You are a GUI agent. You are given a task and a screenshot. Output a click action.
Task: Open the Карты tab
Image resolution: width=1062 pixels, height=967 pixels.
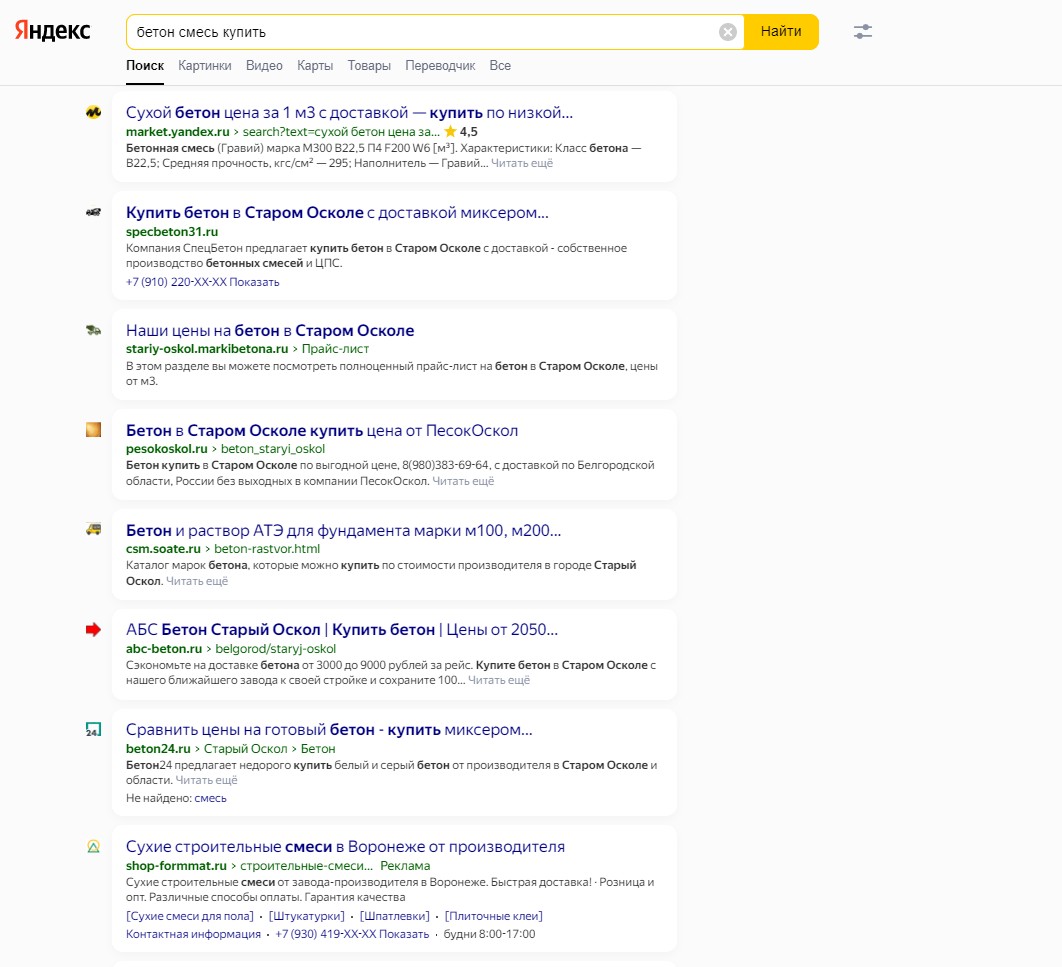315,66
